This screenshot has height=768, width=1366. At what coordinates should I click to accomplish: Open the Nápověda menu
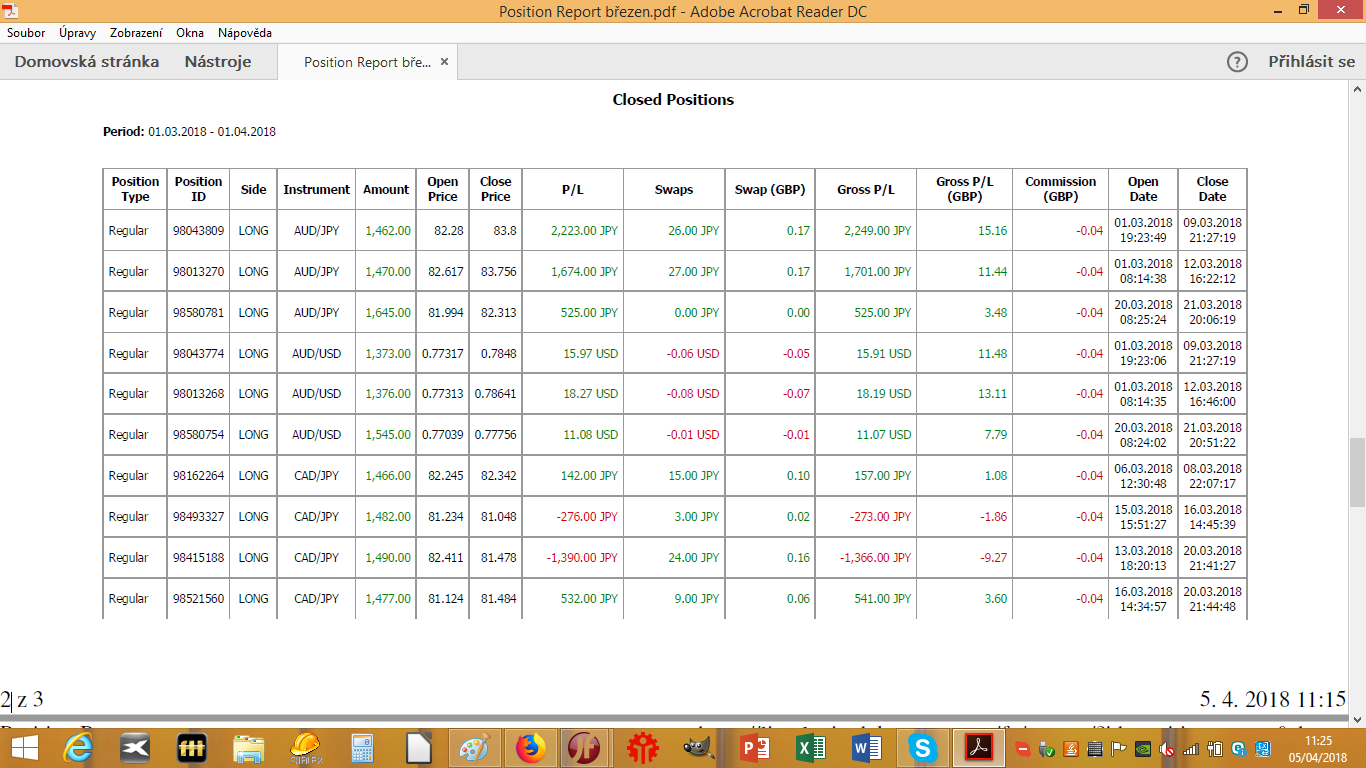click(245, 33)
